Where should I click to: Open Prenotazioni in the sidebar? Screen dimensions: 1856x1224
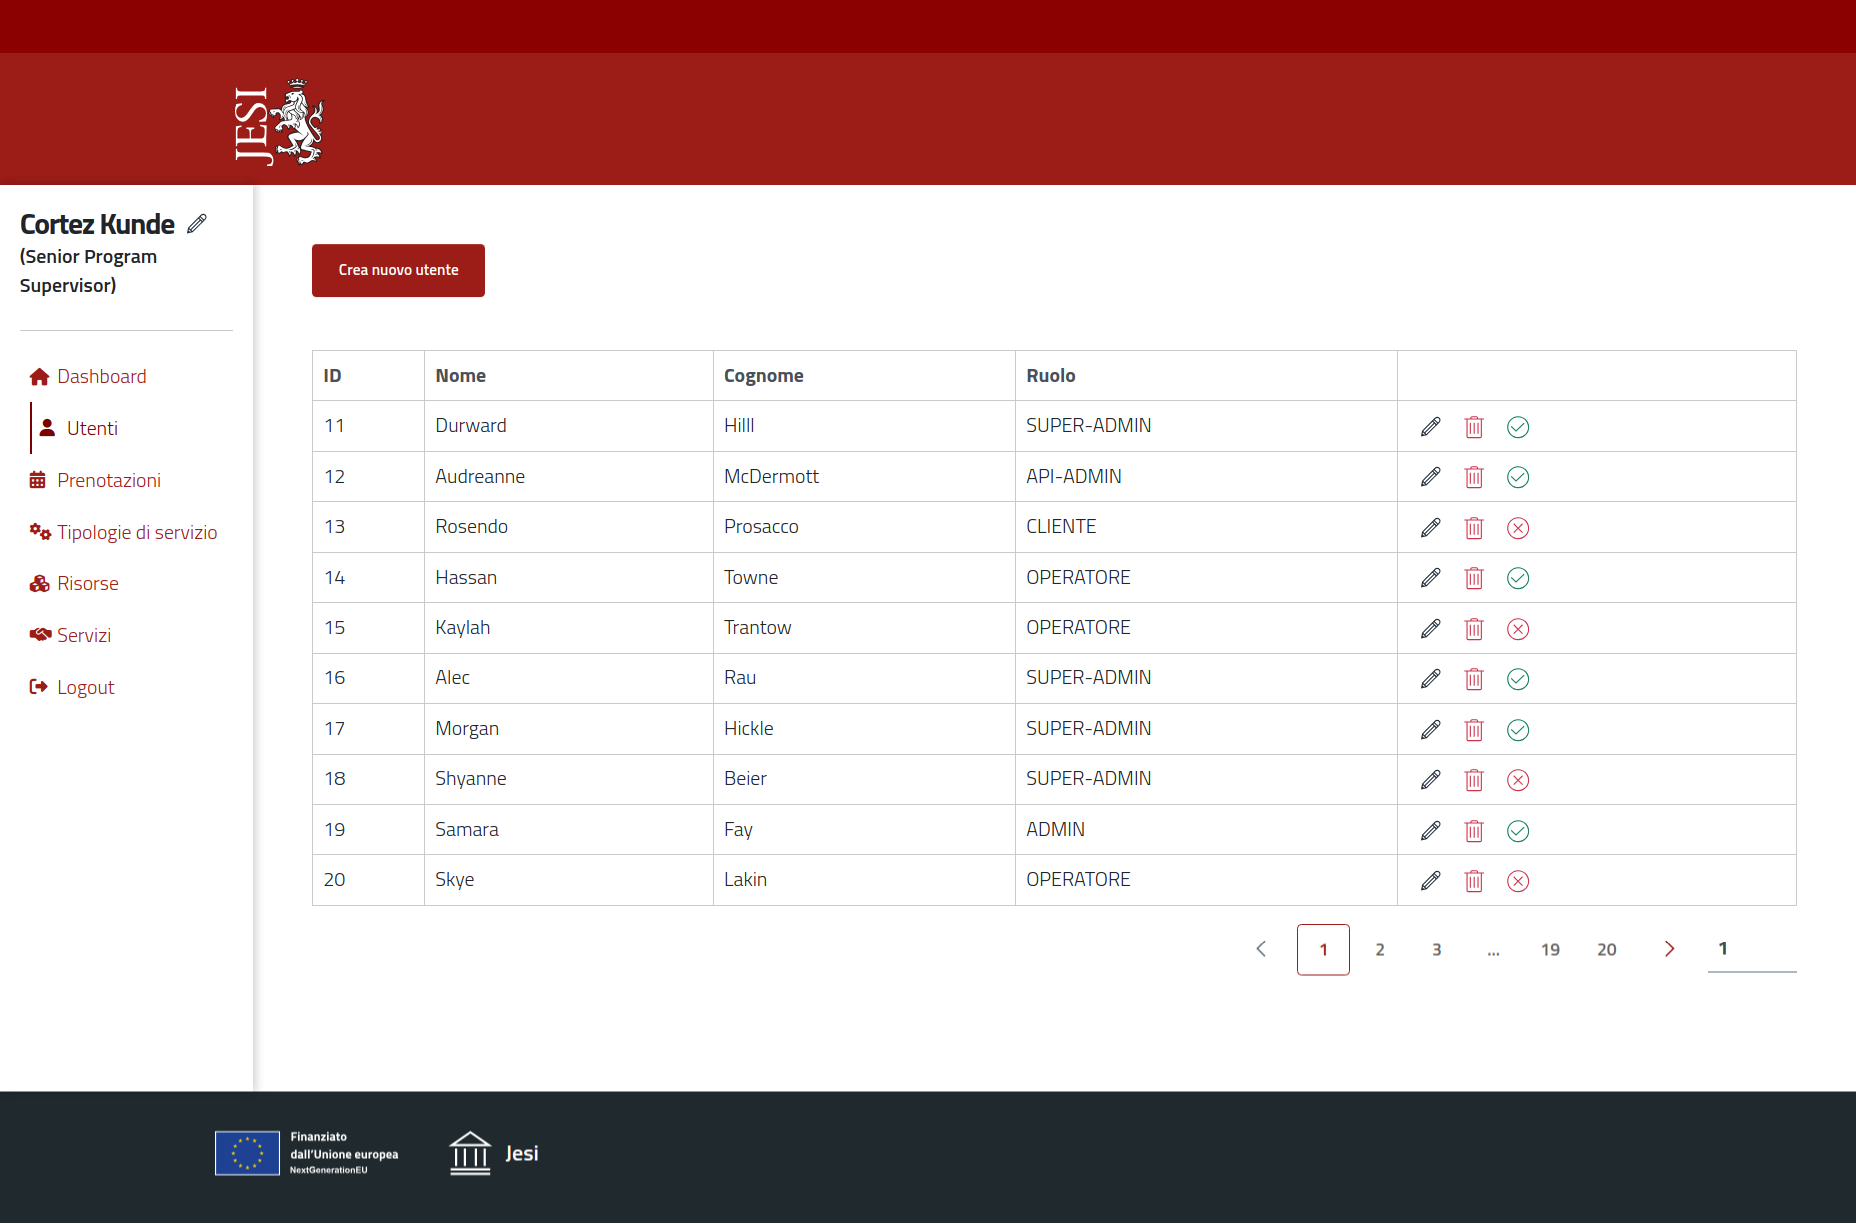(108, 480)
